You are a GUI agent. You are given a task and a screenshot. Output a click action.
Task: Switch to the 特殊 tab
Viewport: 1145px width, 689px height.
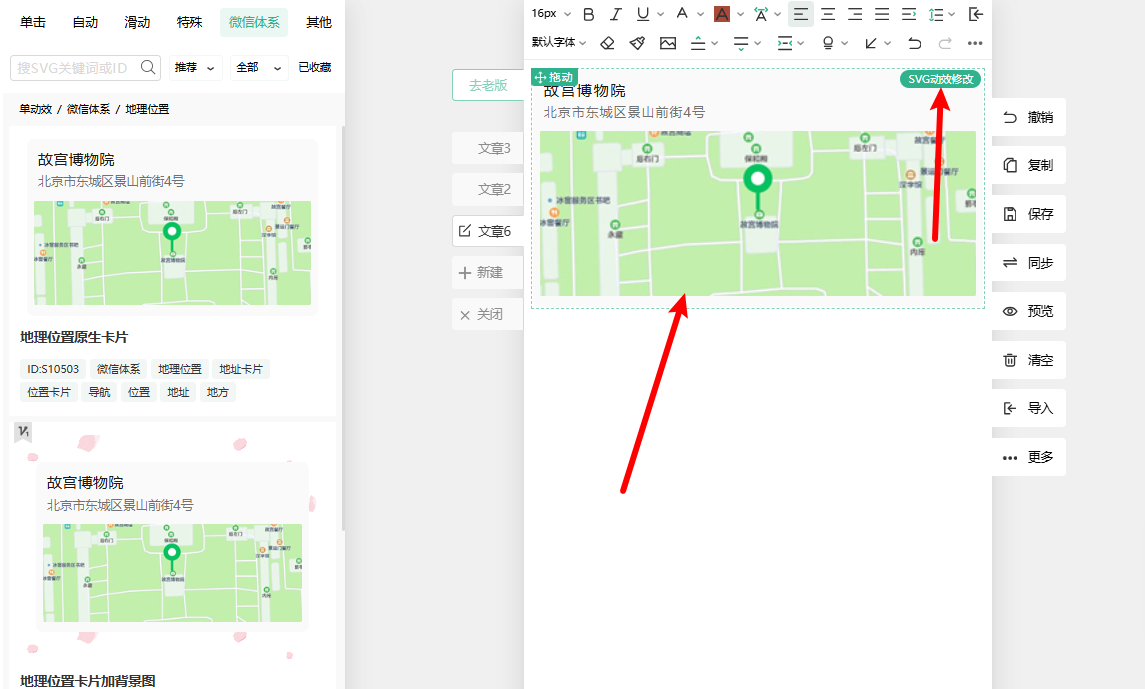[x=190, y=22]
